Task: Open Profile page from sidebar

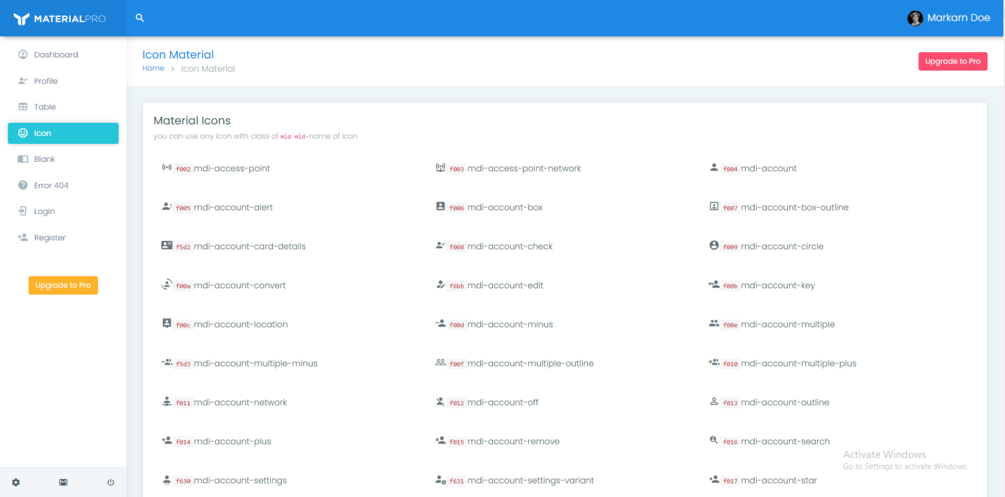Action: point(63,81)
